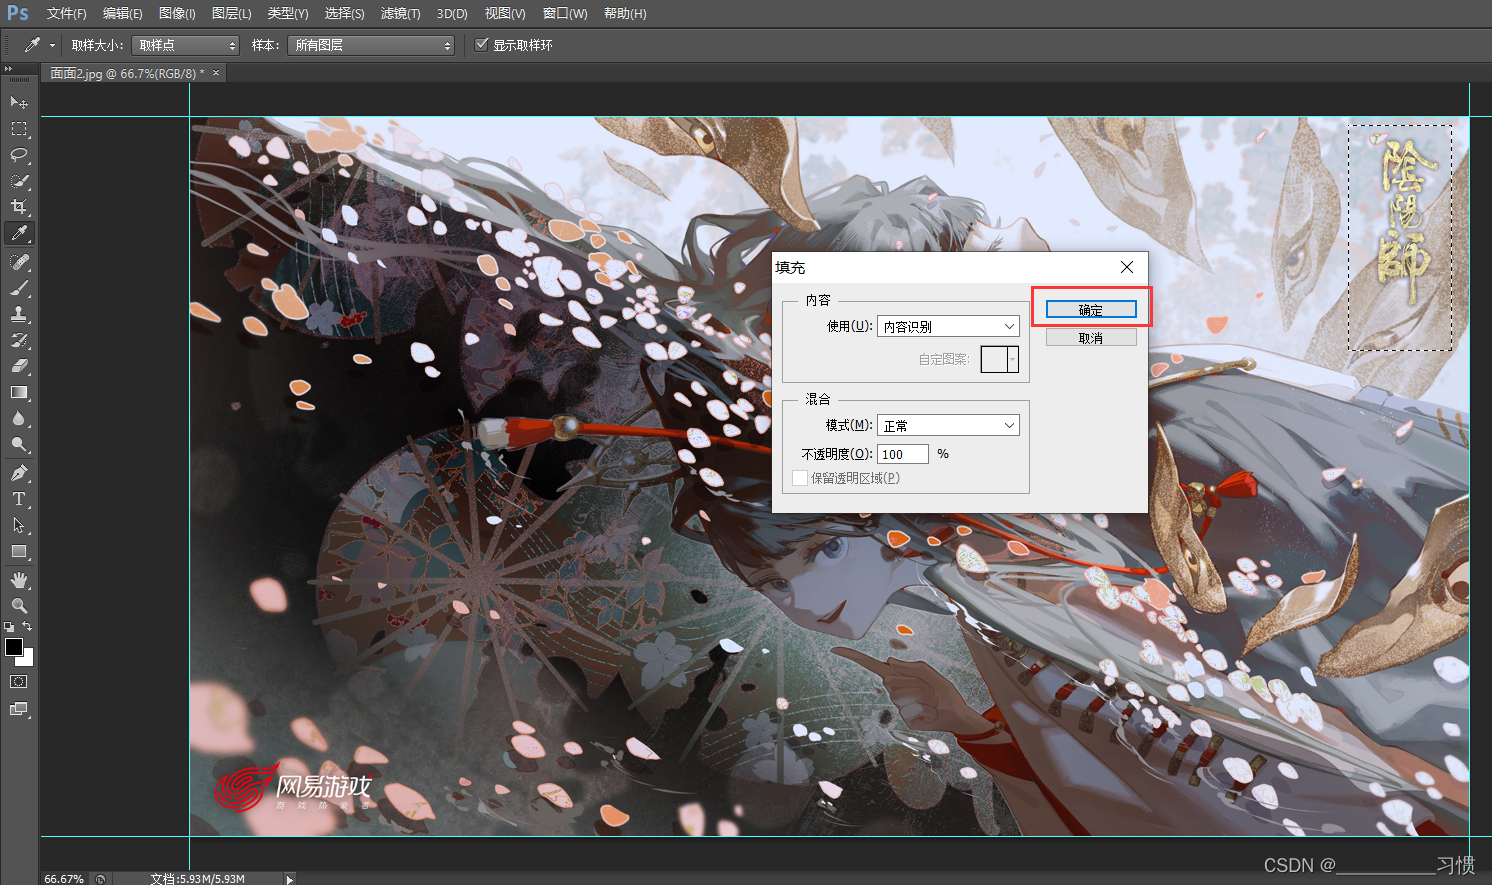Open the 类型 menu

click(288, 13)
